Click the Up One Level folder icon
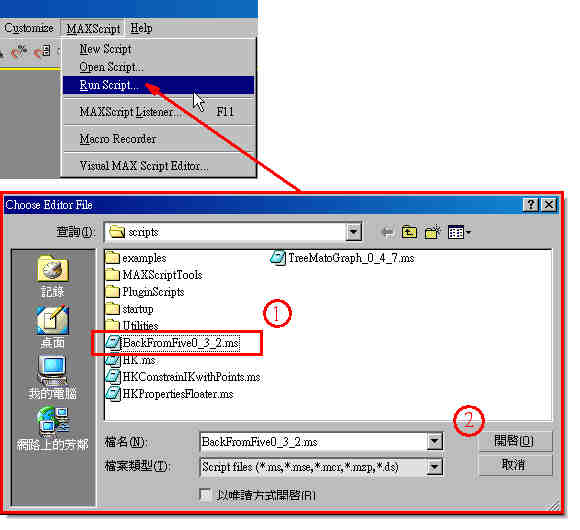Screen dimensions: 580x530 pyautogui.click(x=409, y=232)
